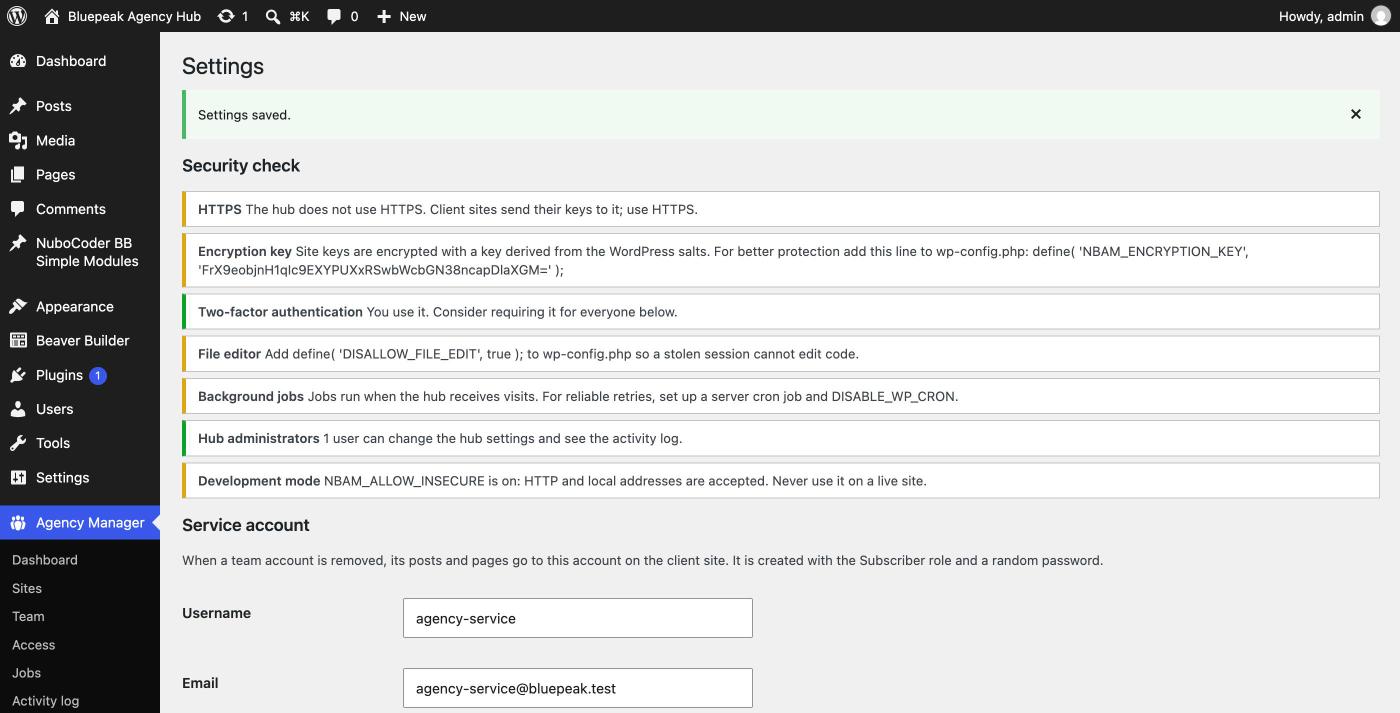Open the Jobs submenu item
This screenshot has height=713, width=1400.
coord(26,673)
